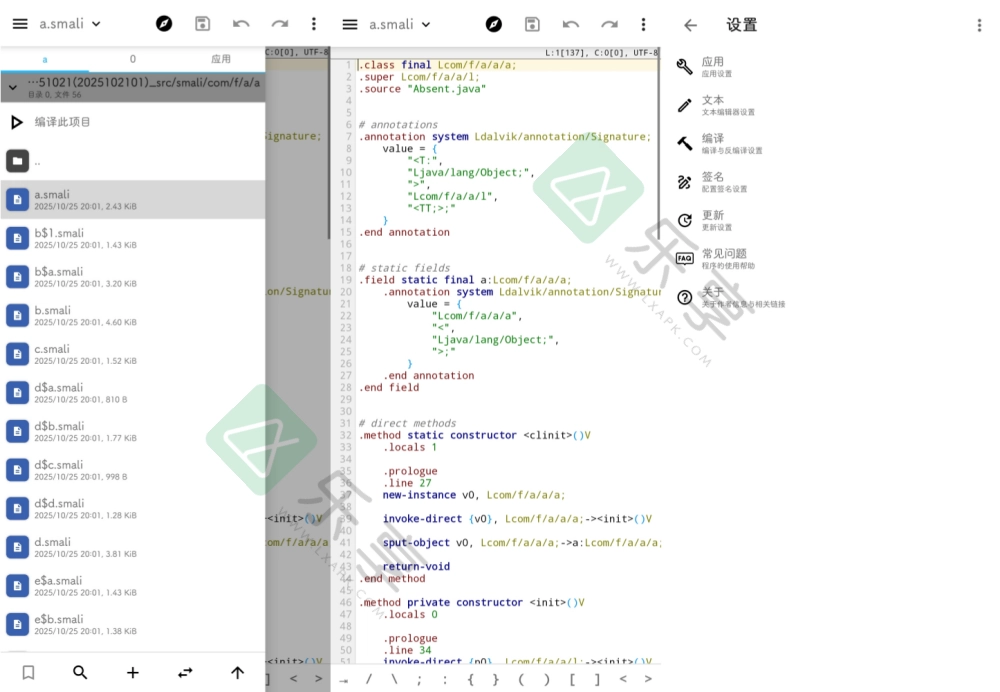Tap the plus icon in the bottom bar

click(x=132, y=672)
